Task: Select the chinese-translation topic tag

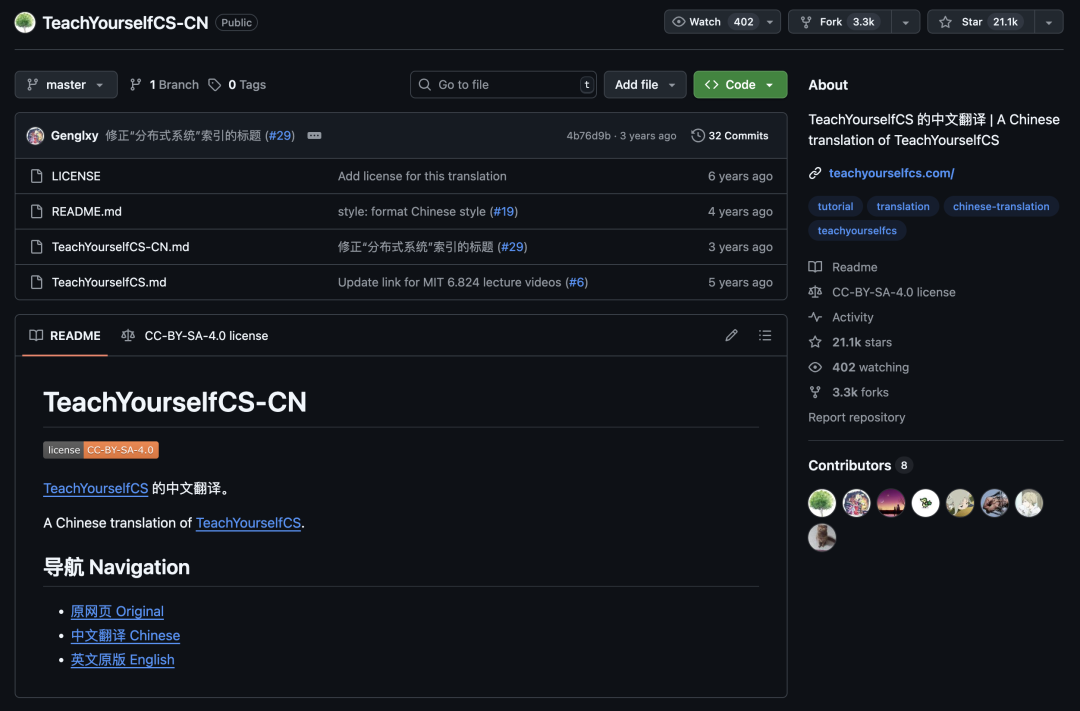Action: pos(1001,206)
